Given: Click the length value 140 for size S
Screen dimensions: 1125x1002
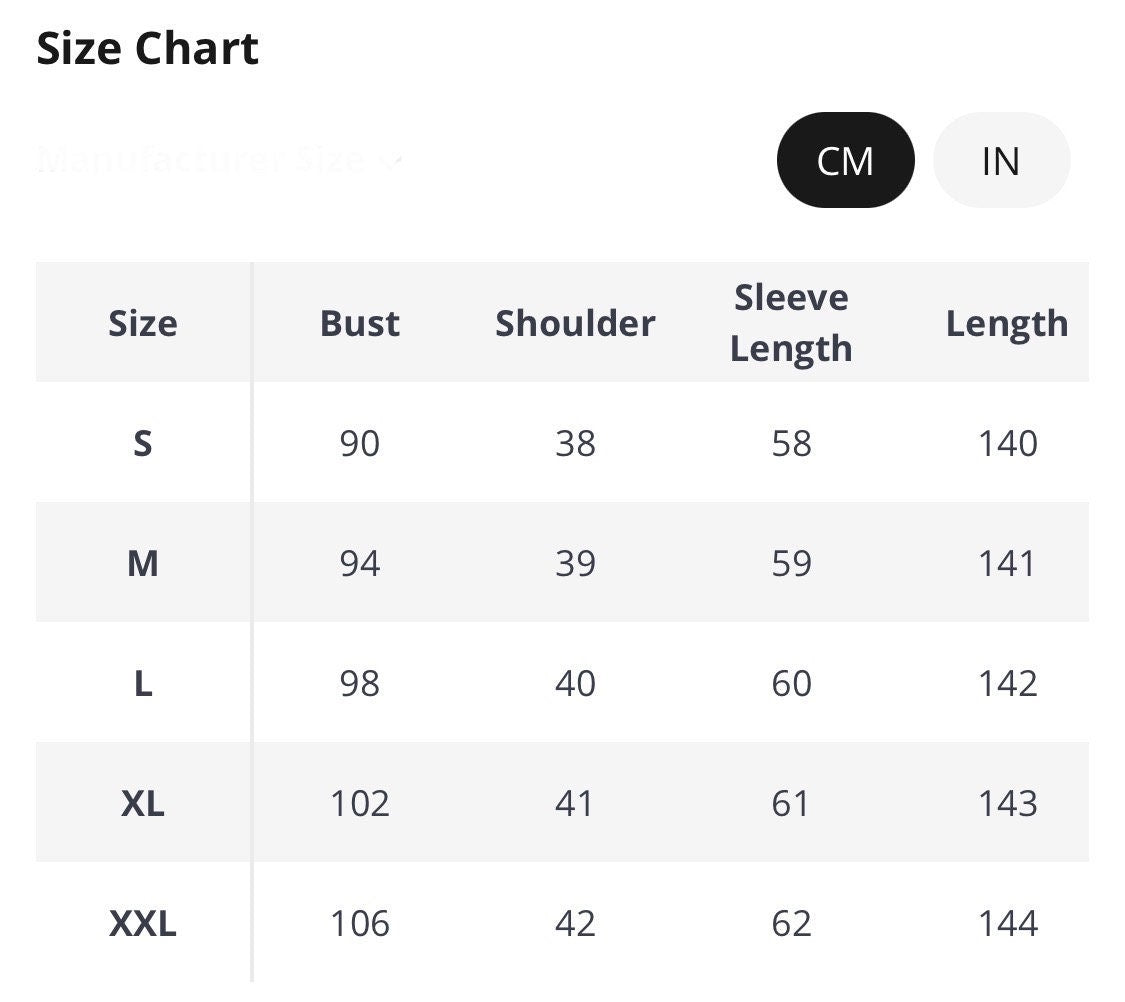Looking at the screenshot, I should [1007, 443].
